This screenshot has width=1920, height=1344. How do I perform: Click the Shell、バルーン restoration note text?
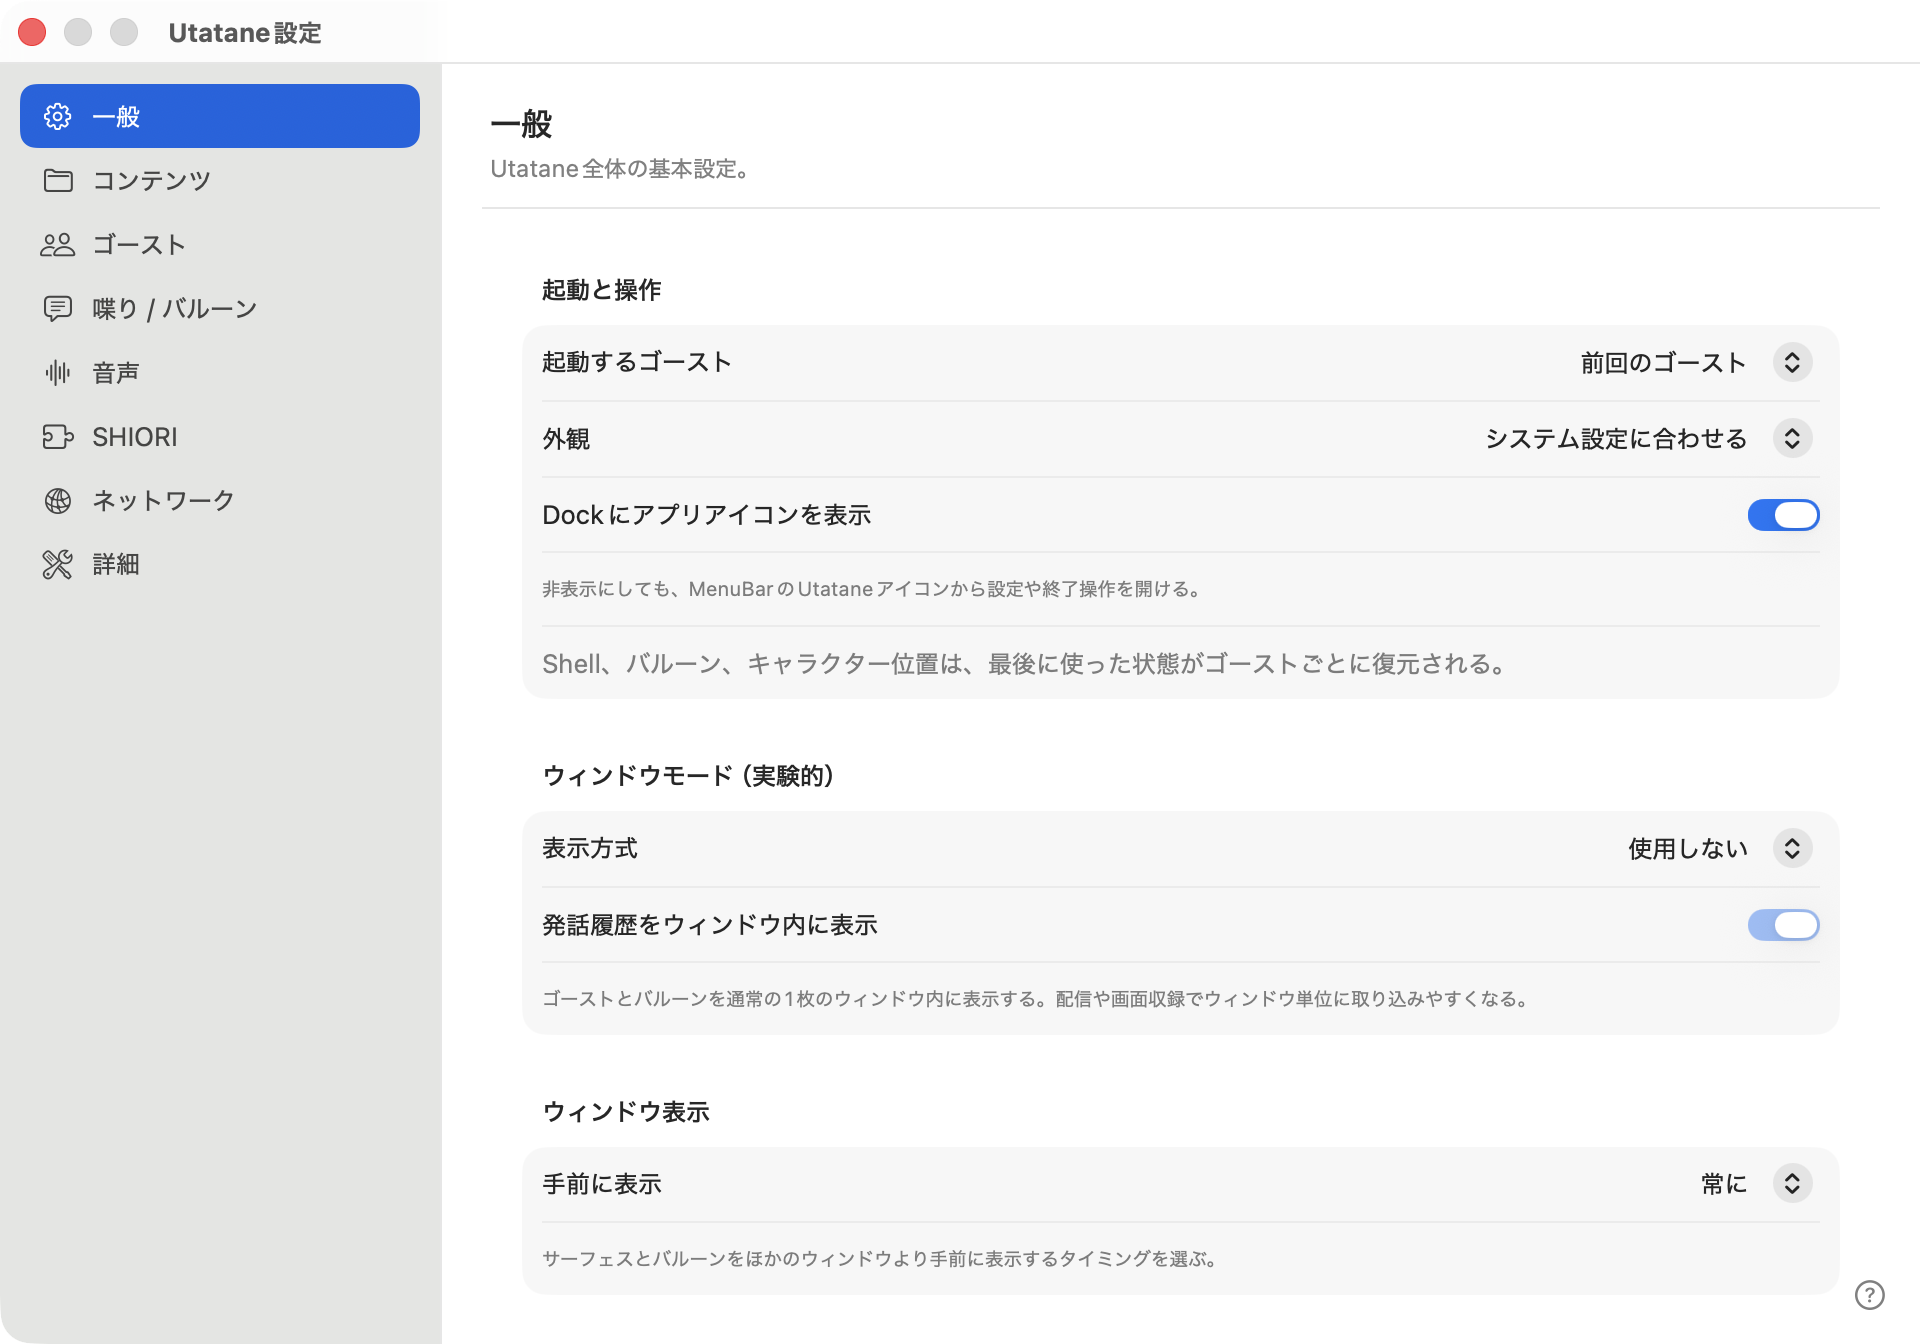pos(1024,664)
